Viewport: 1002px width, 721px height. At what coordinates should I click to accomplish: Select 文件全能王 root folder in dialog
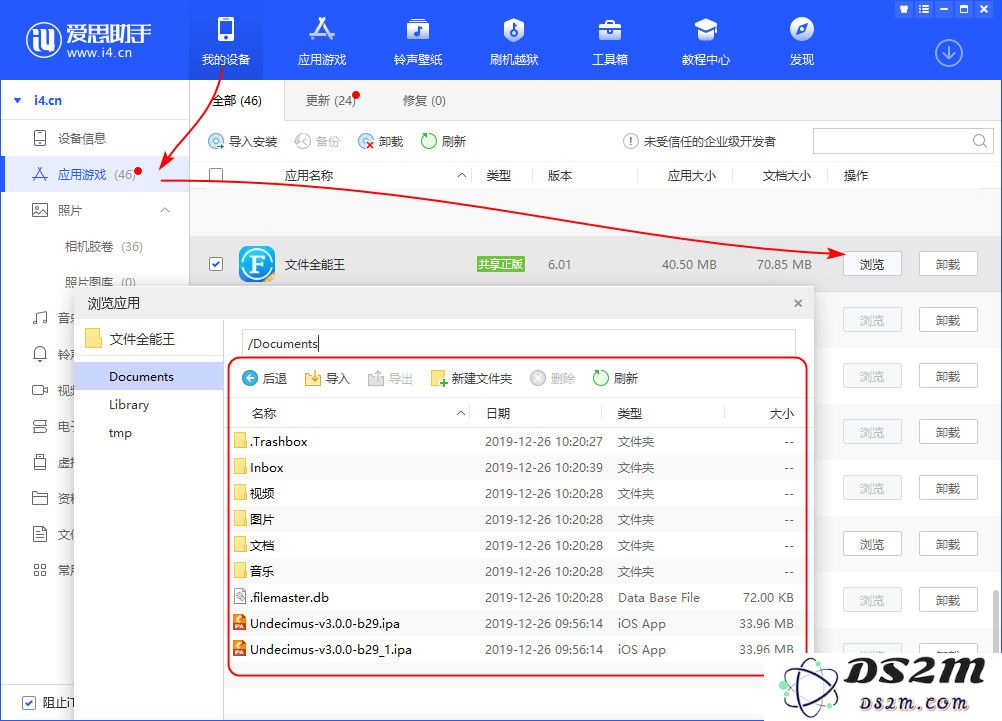coord(130,339)
